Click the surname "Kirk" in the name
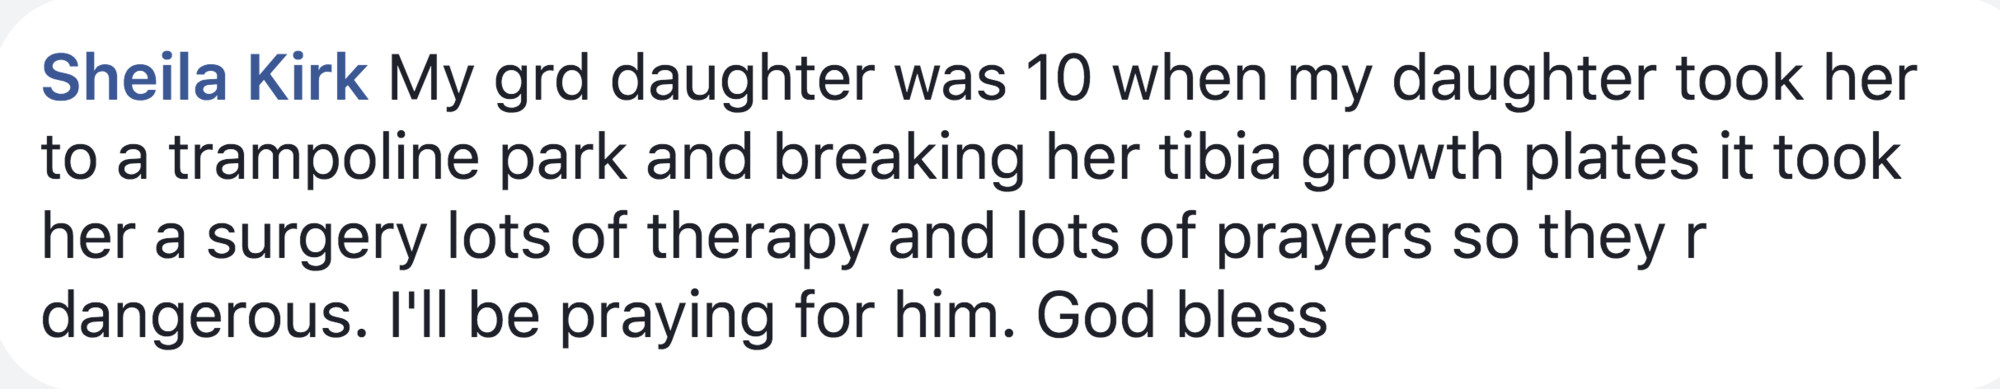Image resolution: width=2000 pixels, height=389 pixels. point(308,78)
